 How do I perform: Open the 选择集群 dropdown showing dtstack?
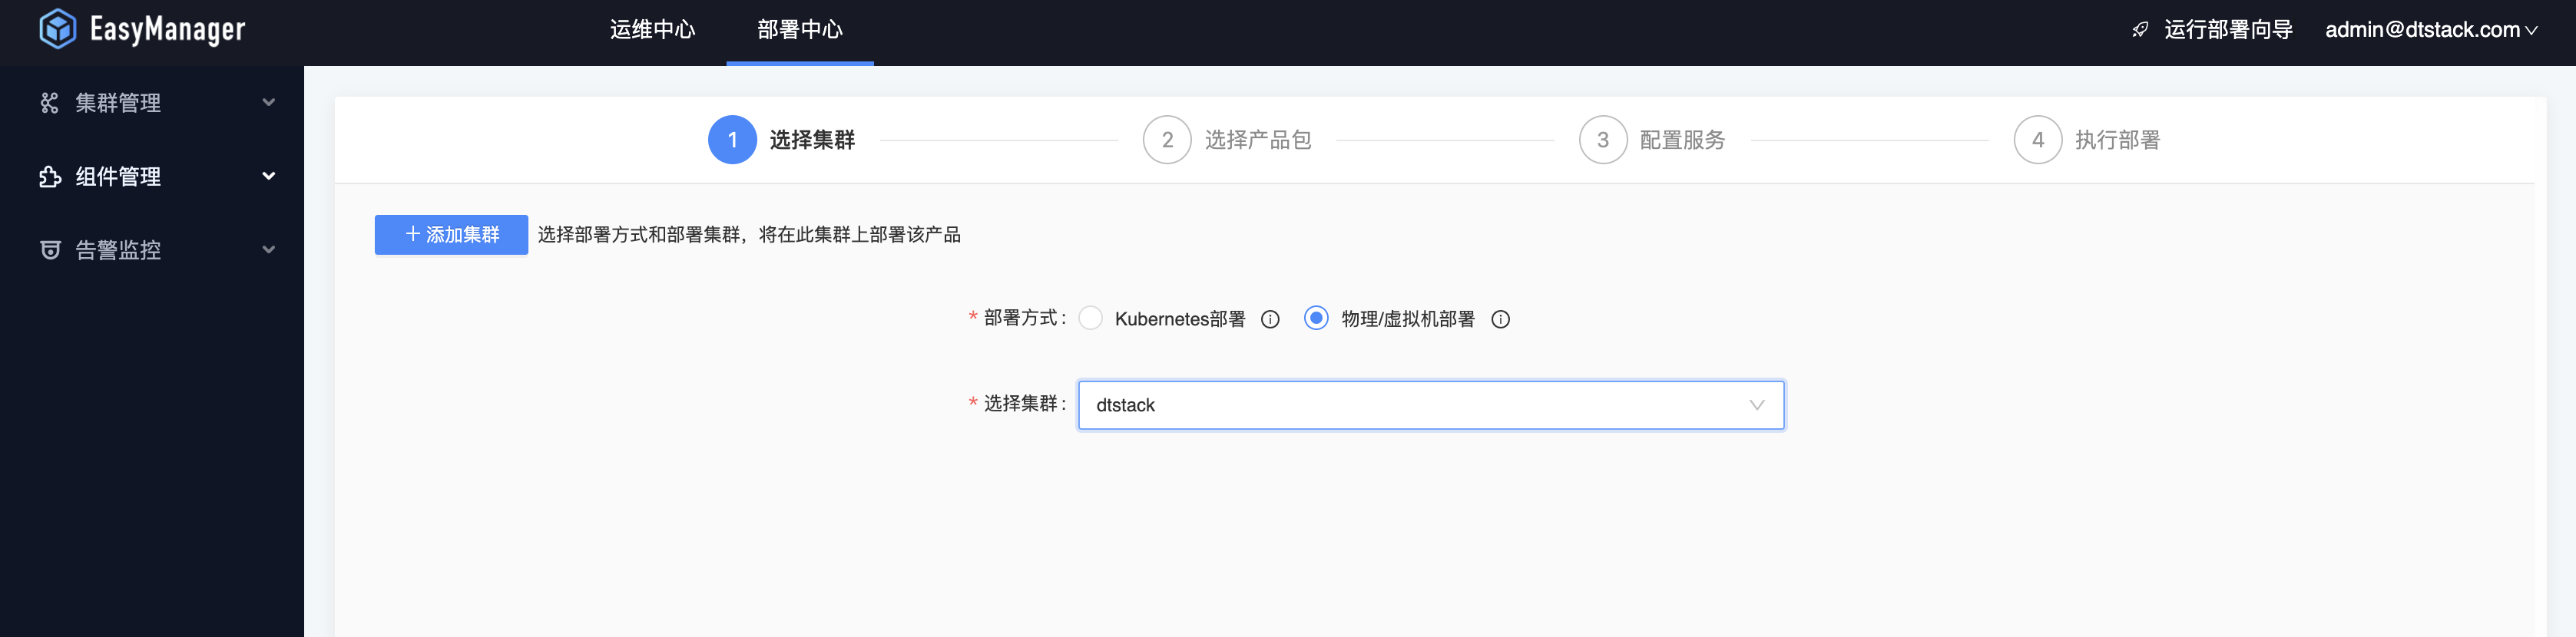[1430, 405]
